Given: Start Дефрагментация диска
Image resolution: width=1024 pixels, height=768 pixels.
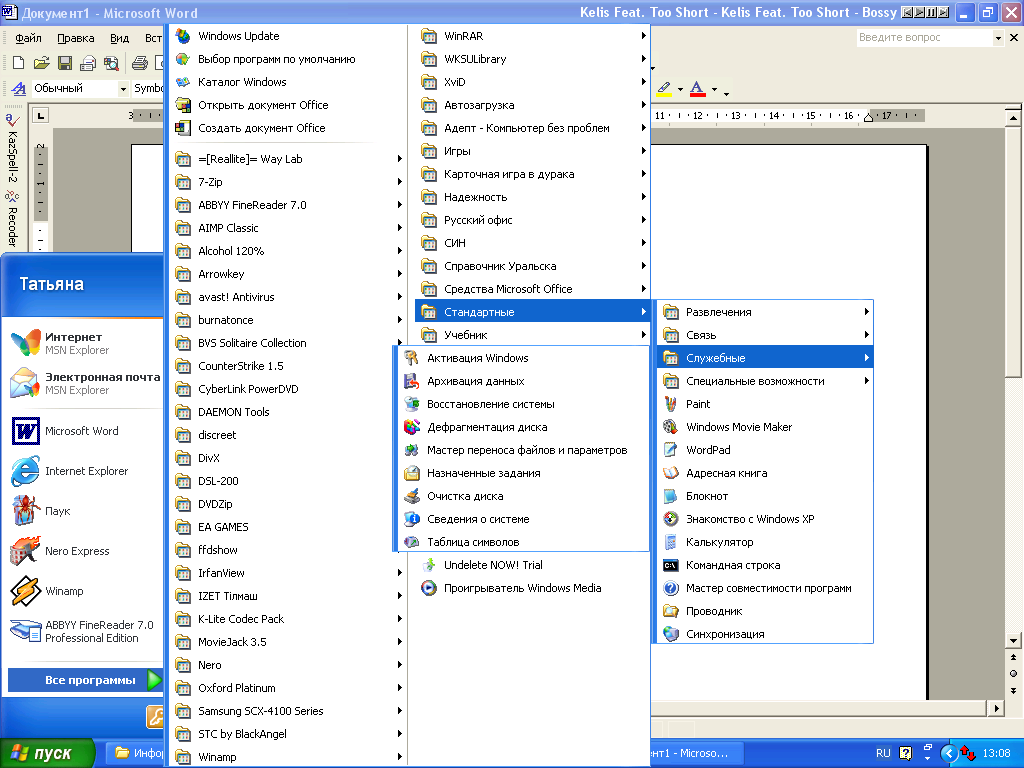Looking at the screenshot, I should point(524,427).
